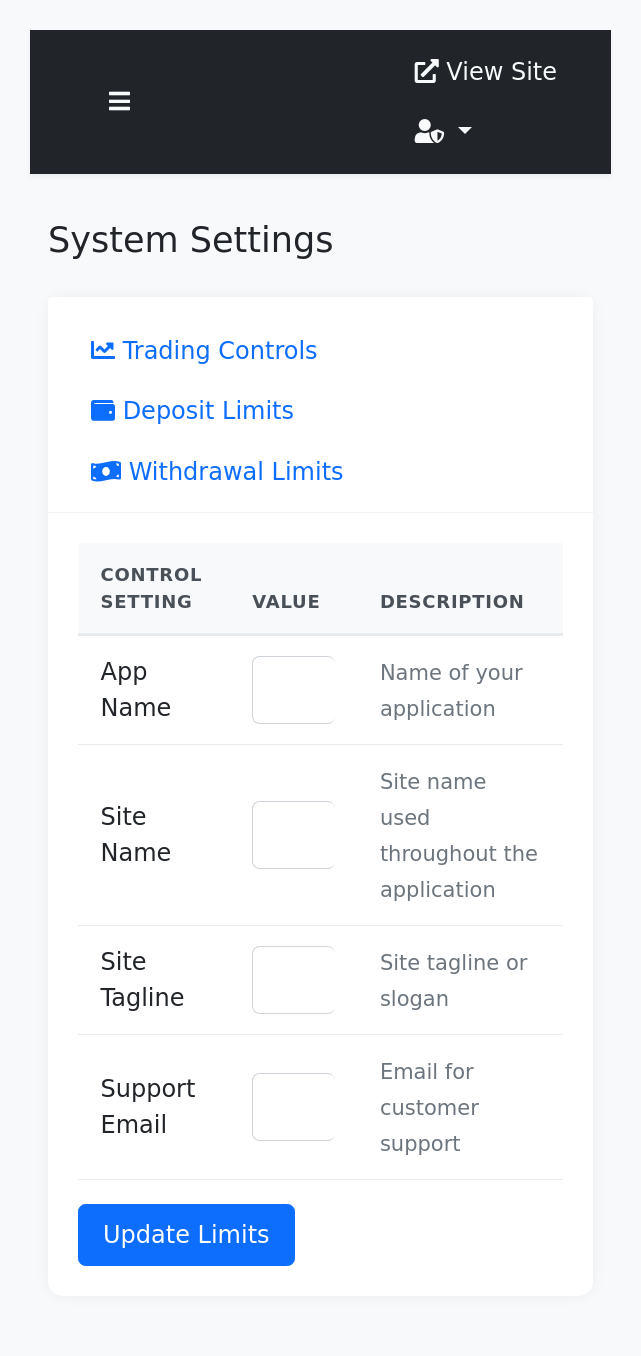The width and height of the screenshot is (641, 1356).
Task: Focus the App Name value field
Action: point(293,690)
